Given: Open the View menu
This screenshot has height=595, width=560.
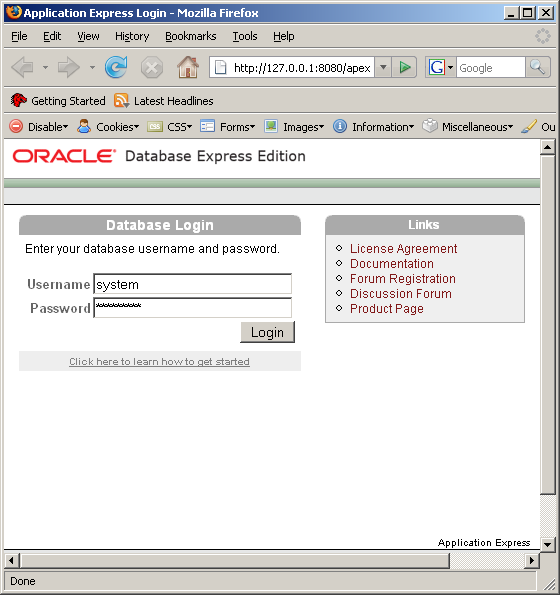Looking at the screenshot, I should click(x=88, y=36).
